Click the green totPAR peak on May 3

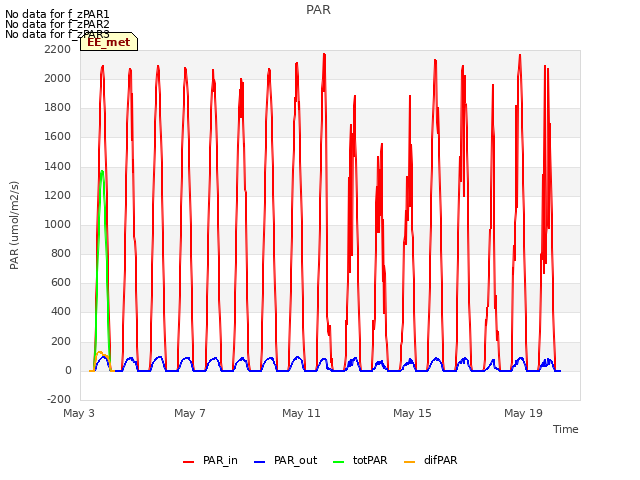point(102,171)
